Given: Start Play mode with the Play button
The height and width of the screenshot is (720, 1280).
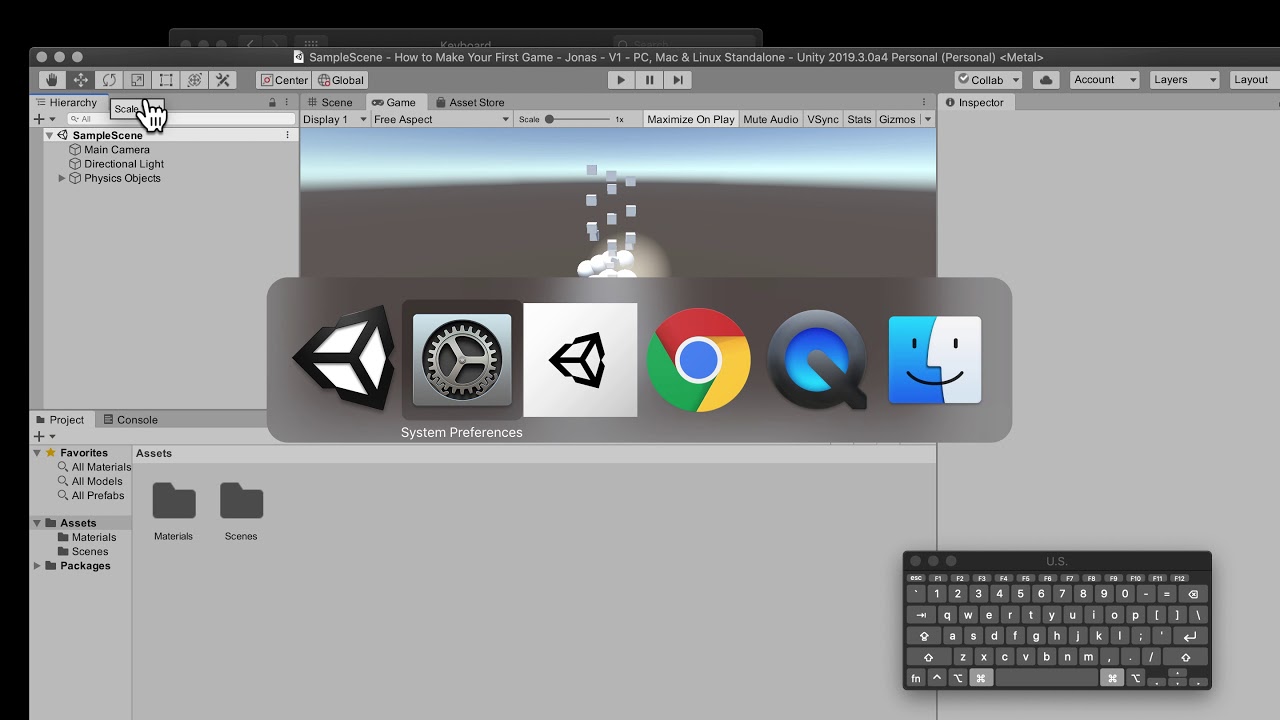Looking at the screenshot, I should click(621, 80).
